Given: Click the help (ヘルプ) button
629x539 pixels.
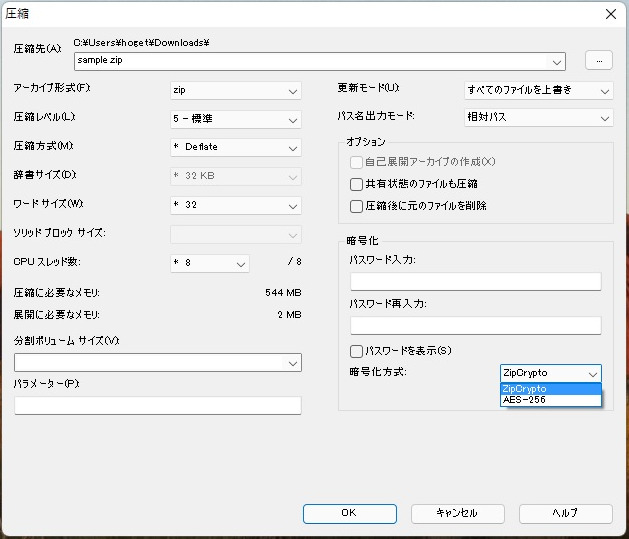Looking at the screenshot, I should click(x=566, y=514).
